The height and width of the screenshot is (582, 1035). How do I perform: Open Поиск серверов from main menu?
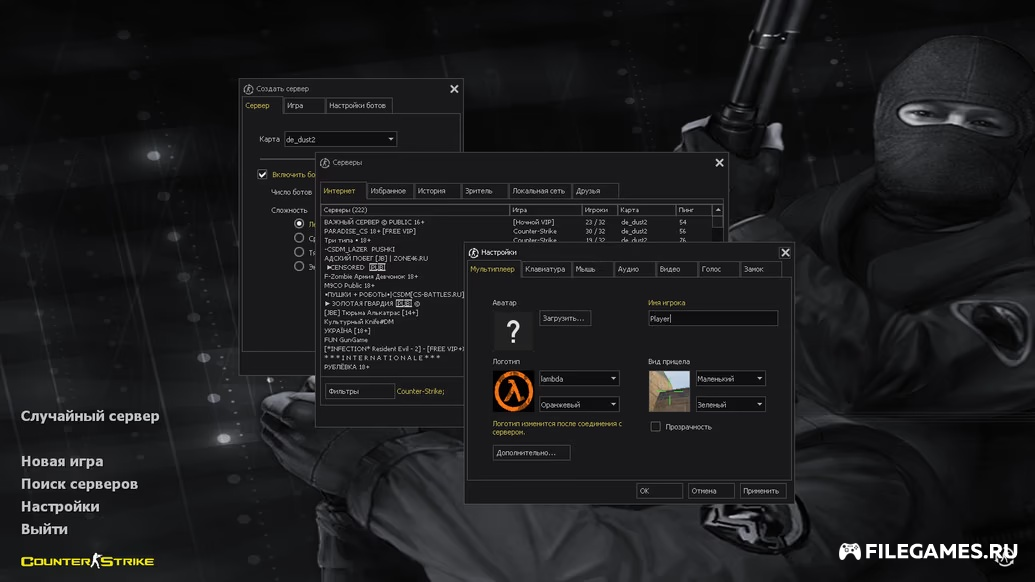79,484
